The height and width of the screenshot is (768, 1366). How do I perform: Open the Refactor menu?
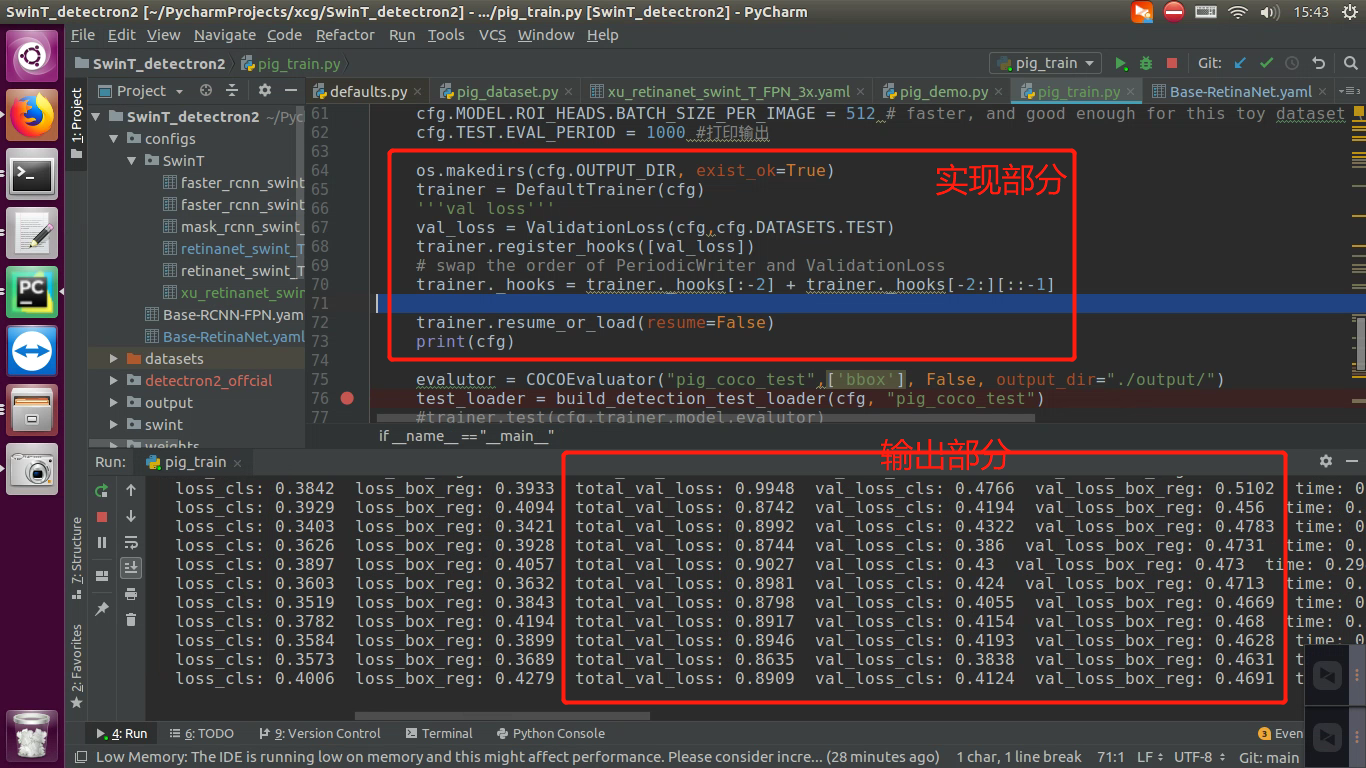[345, 35]
